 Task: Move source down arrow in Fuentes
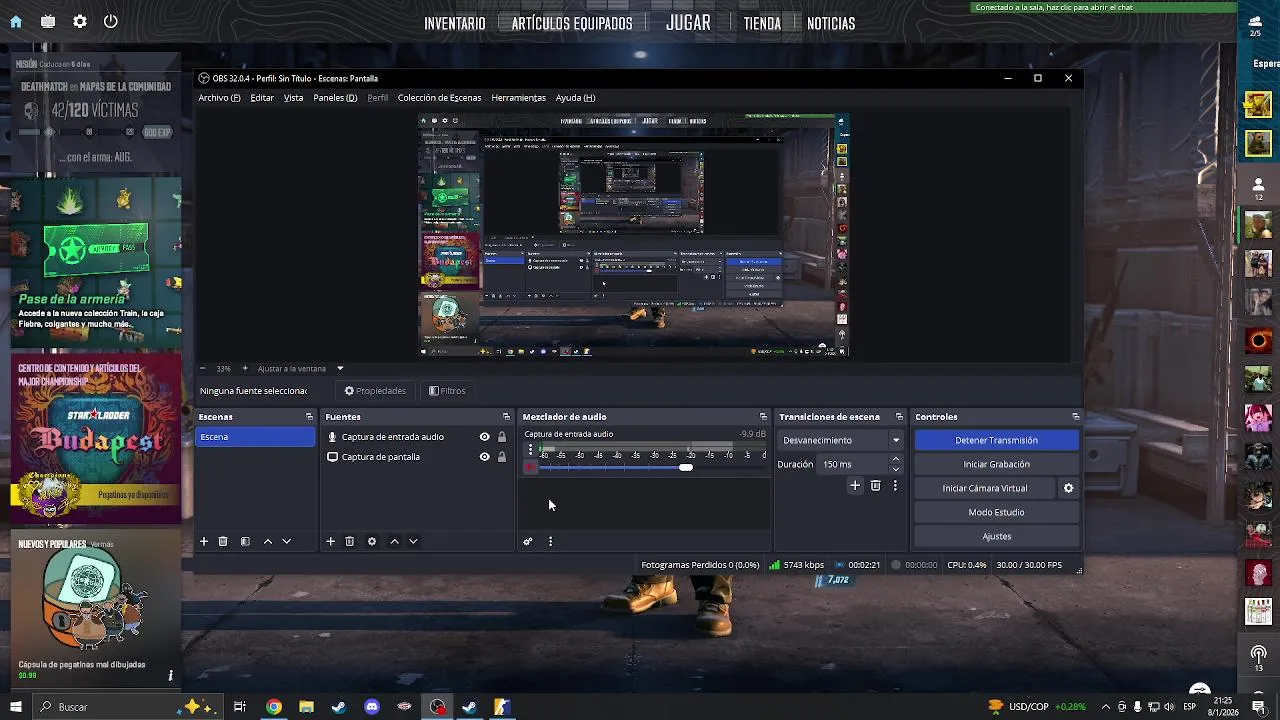[x=413, y=541]
